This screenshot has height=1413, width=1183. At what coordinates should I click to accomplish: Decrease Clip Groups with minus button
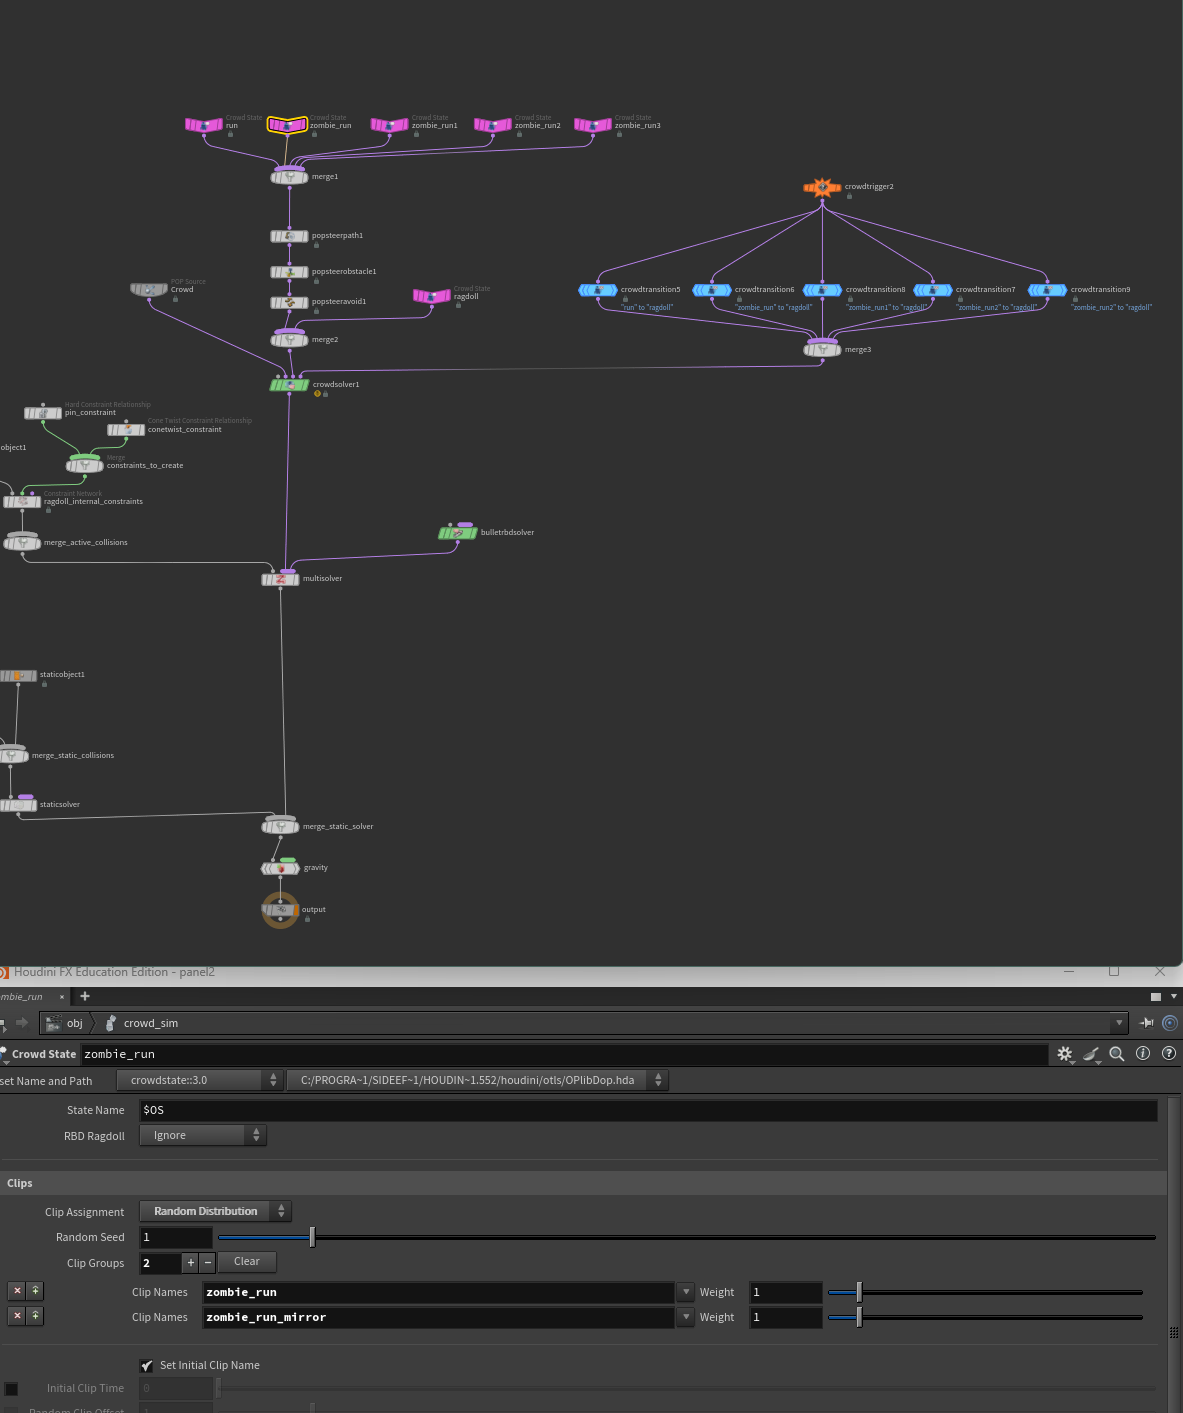207,1263
